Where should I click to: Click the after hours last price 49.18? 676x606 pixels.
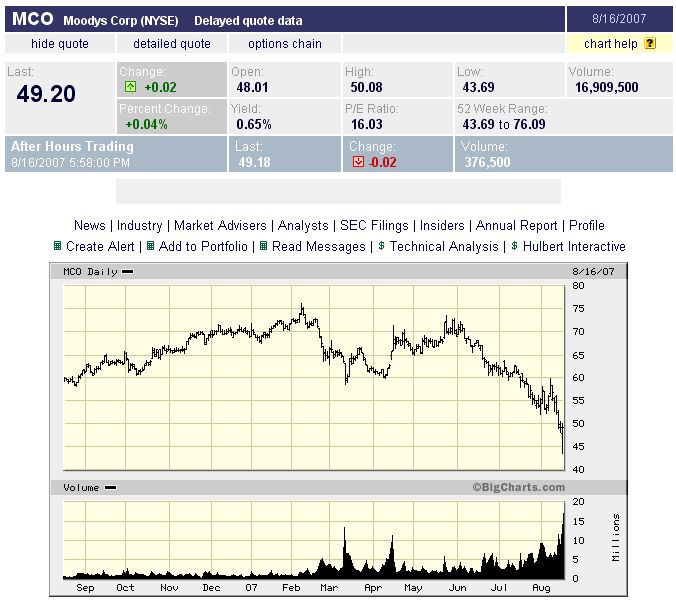pyautogui.click(x=254, y=162)
